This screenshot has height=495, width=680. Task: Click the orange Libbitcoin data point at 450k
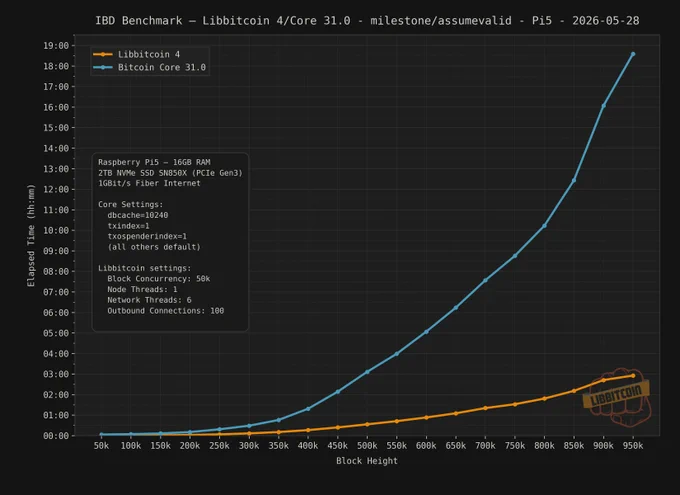pyautogui.click(x=338, y=427)
